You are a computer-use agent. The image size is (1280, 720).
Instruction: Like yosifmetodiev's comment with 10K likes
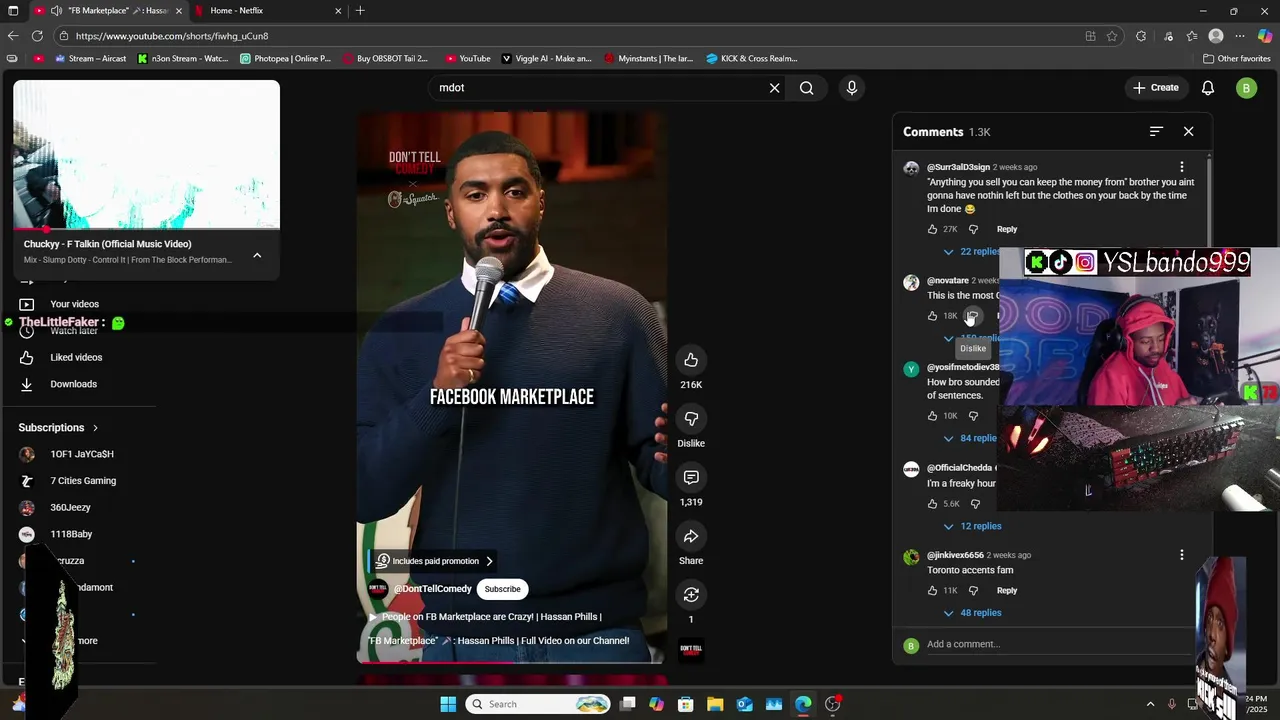pos(933,416)
